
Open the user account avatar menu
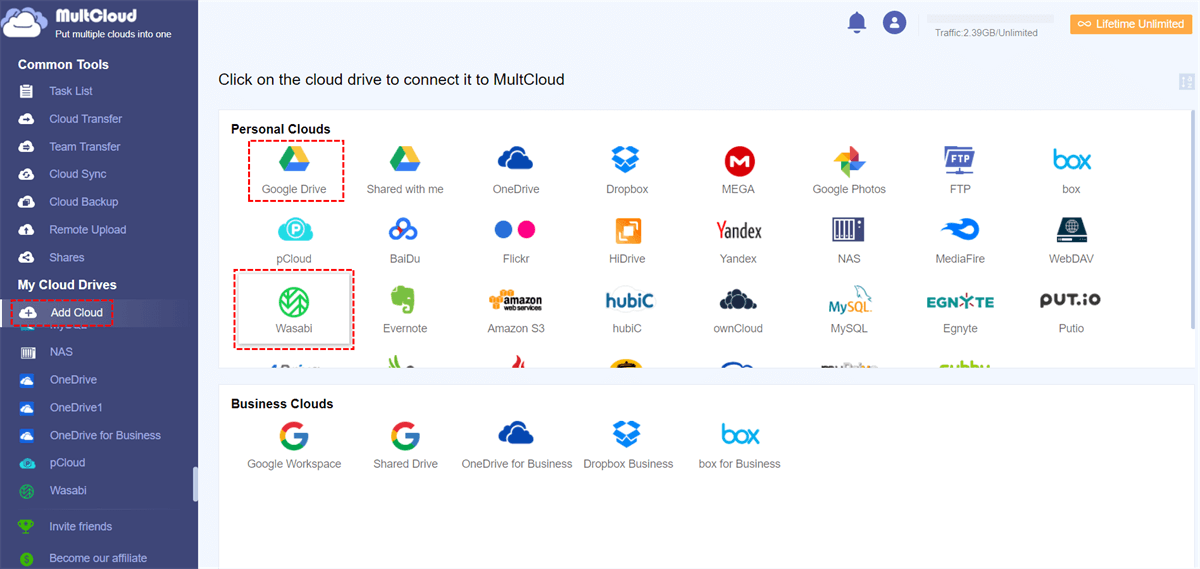point(894,22)
